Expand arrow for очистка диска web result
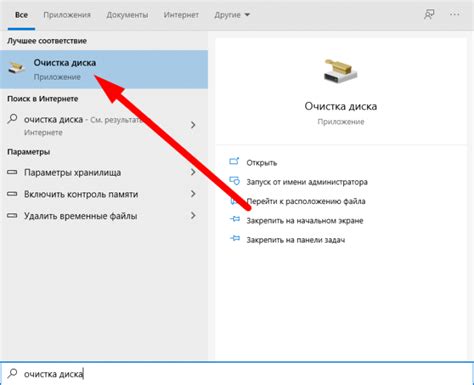The width and height of the screenshot is (474, 385). tap(193, 125)
